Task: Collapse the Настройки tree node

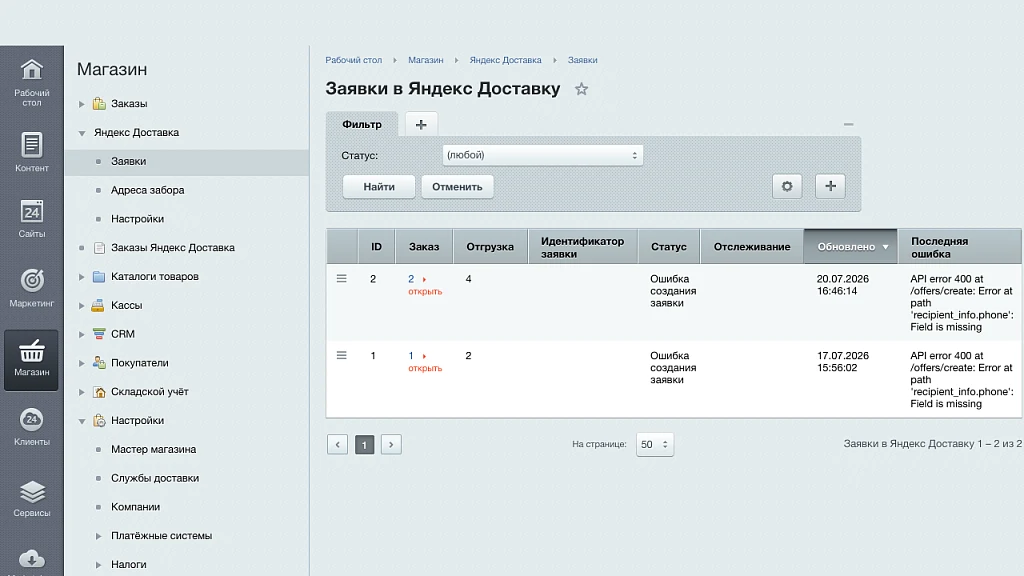Action: tap(82, 421)
